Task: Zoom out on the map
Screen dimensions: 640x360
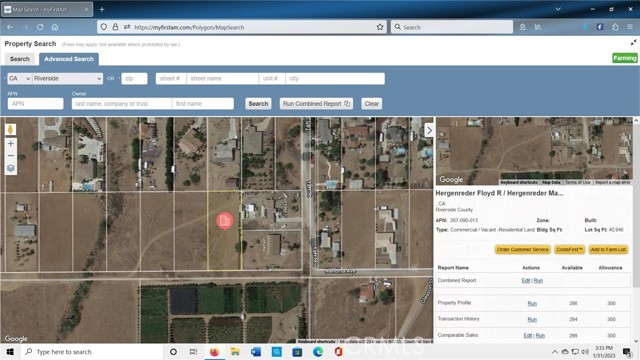Action: click(11, 156)
